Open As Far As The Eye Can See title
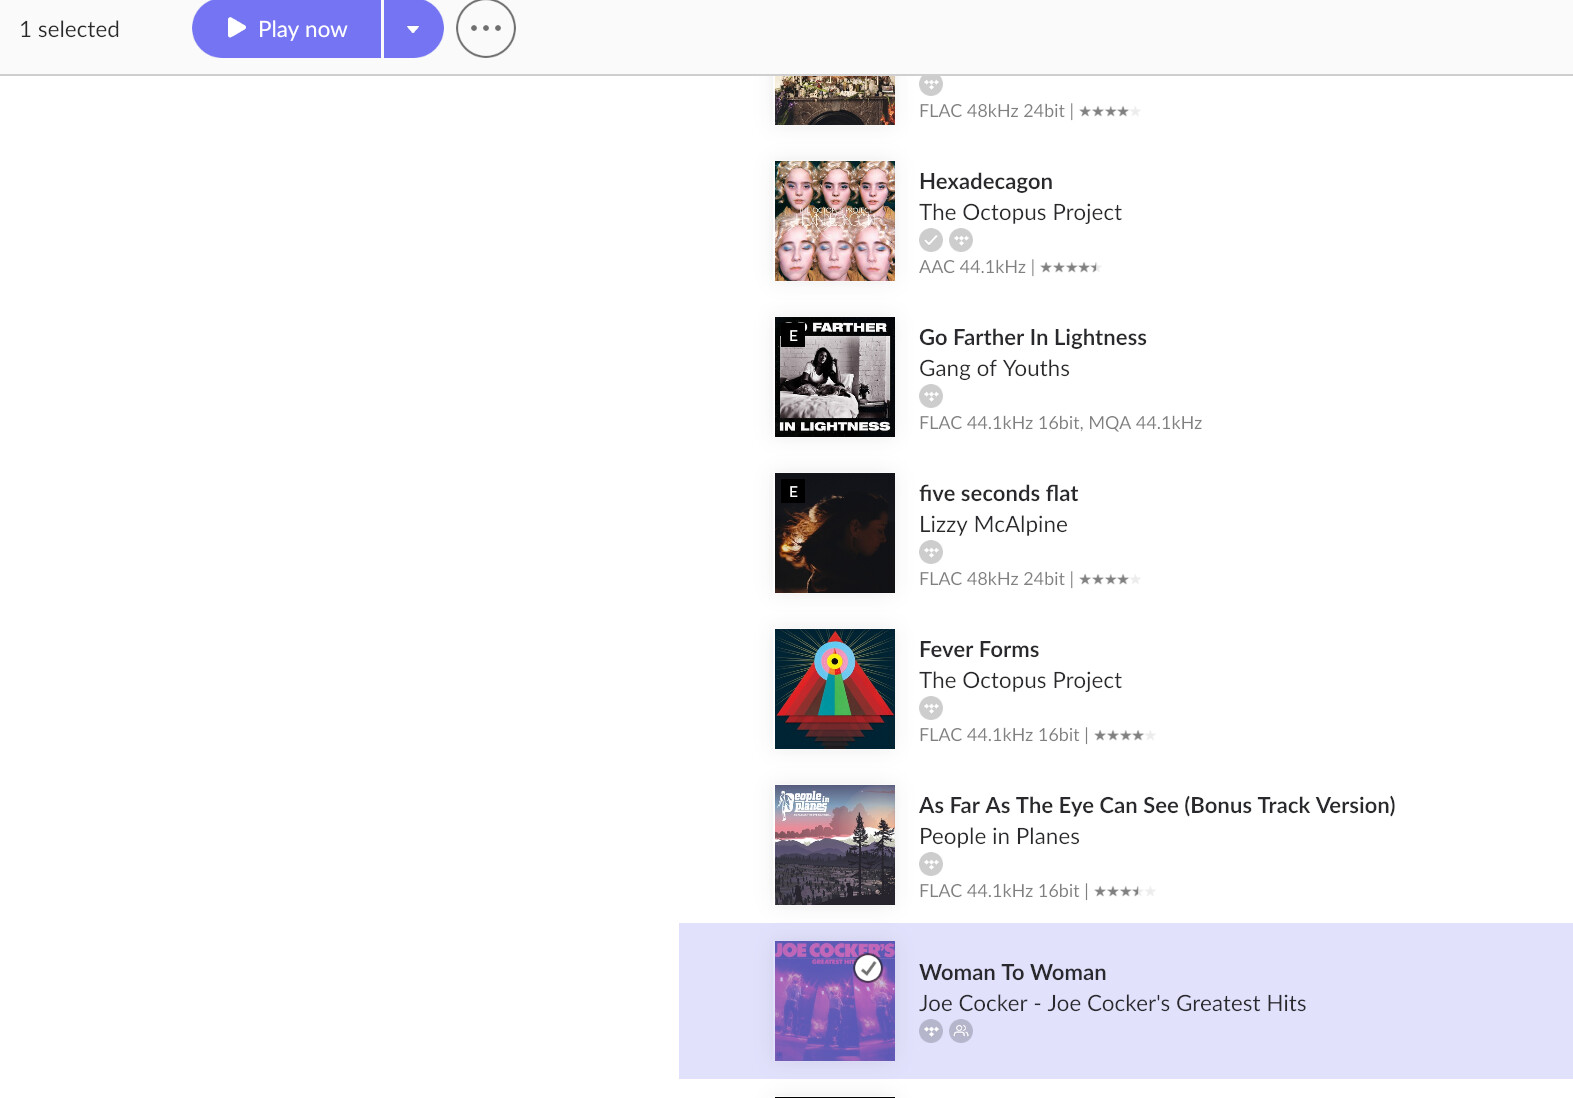The height and width of the screenshot is (1098, 1573). click(x=1157, y=805)
